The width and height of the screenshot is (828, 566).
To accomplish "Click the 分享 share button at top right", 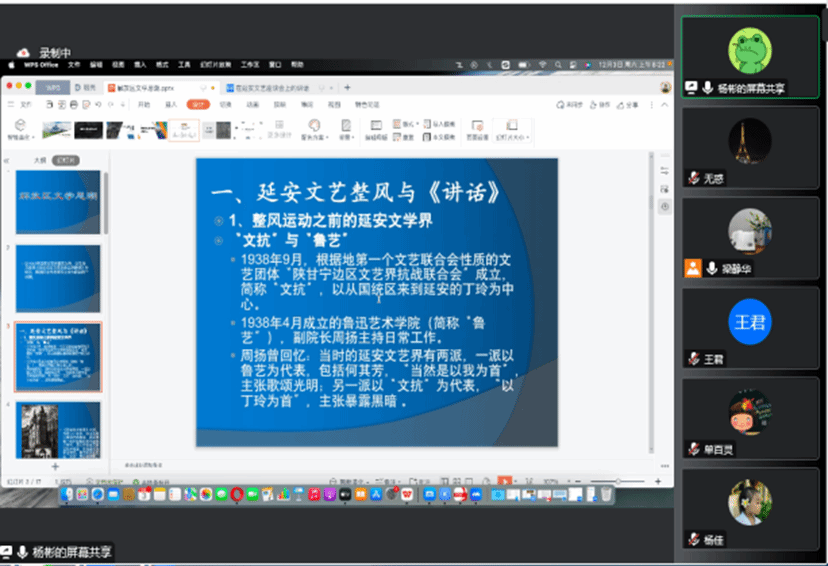I will point(629,104).
